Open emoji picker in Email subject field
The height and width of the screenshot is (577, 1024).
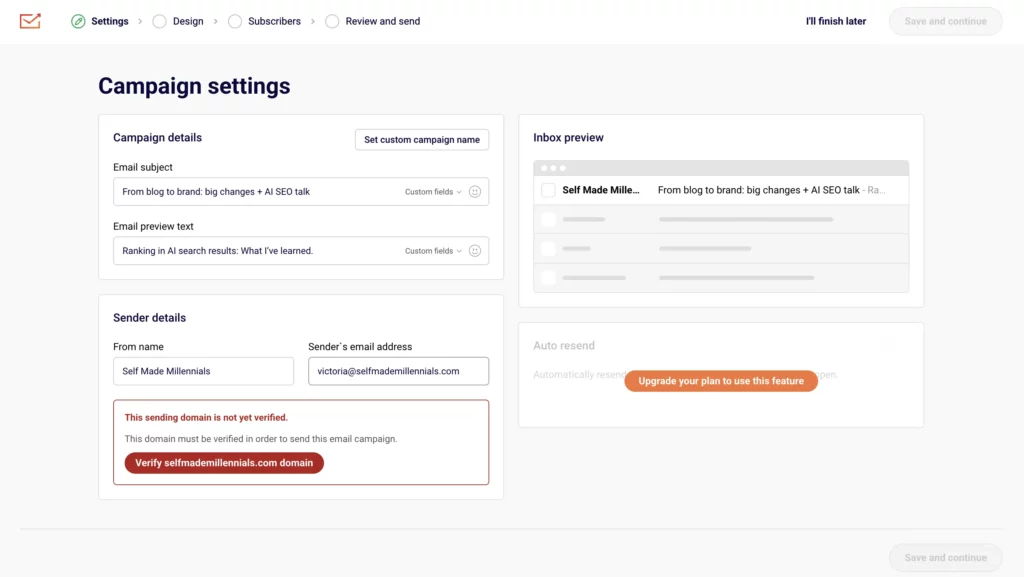475,192
